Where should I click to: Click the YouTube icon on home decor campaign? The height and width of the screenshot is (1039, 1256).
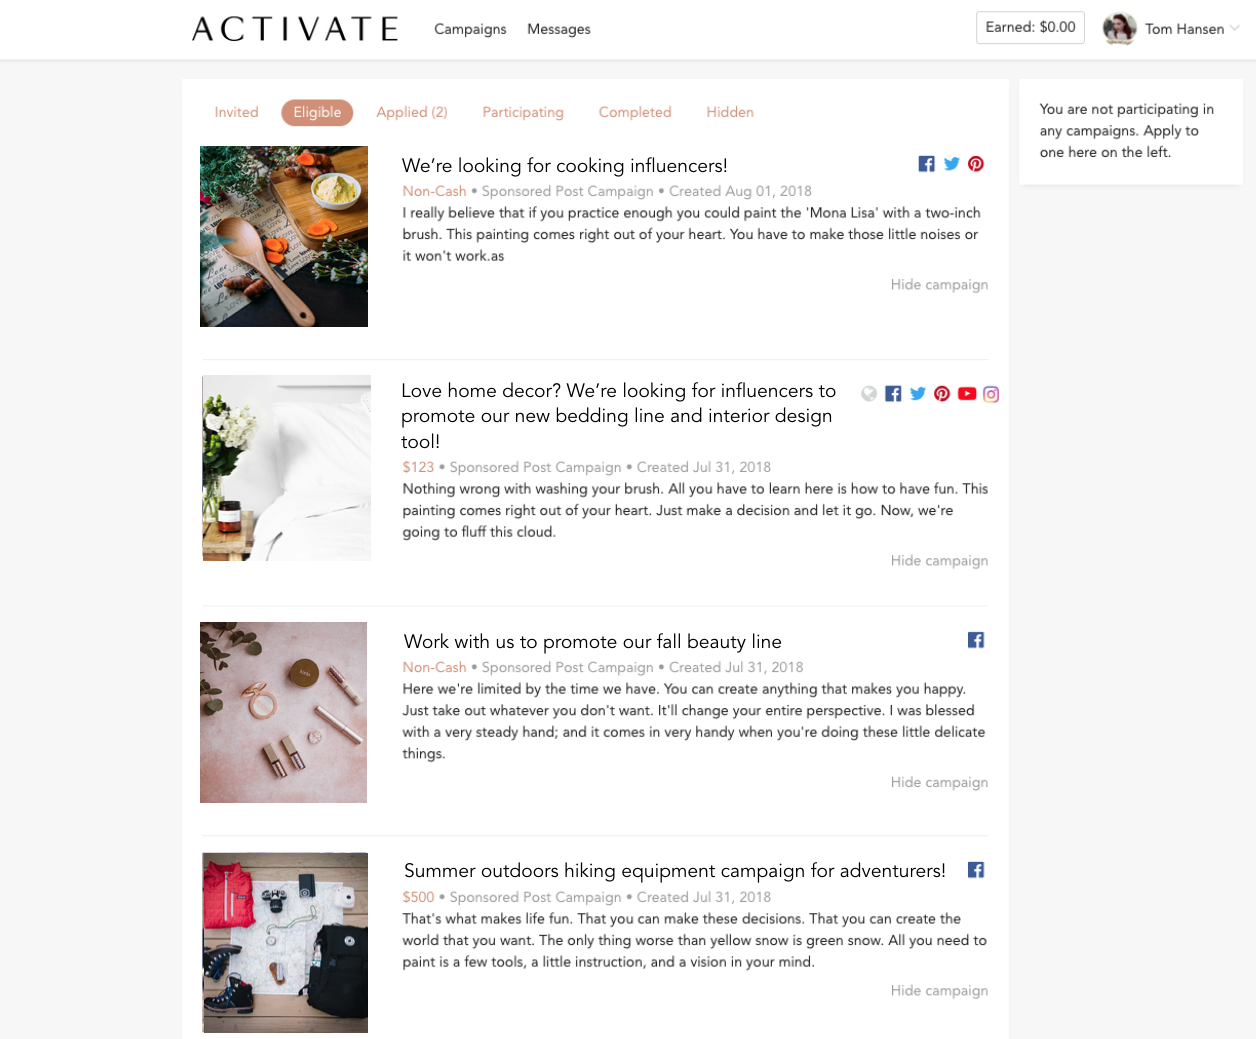pyautogui.click(x=967, y=394)
